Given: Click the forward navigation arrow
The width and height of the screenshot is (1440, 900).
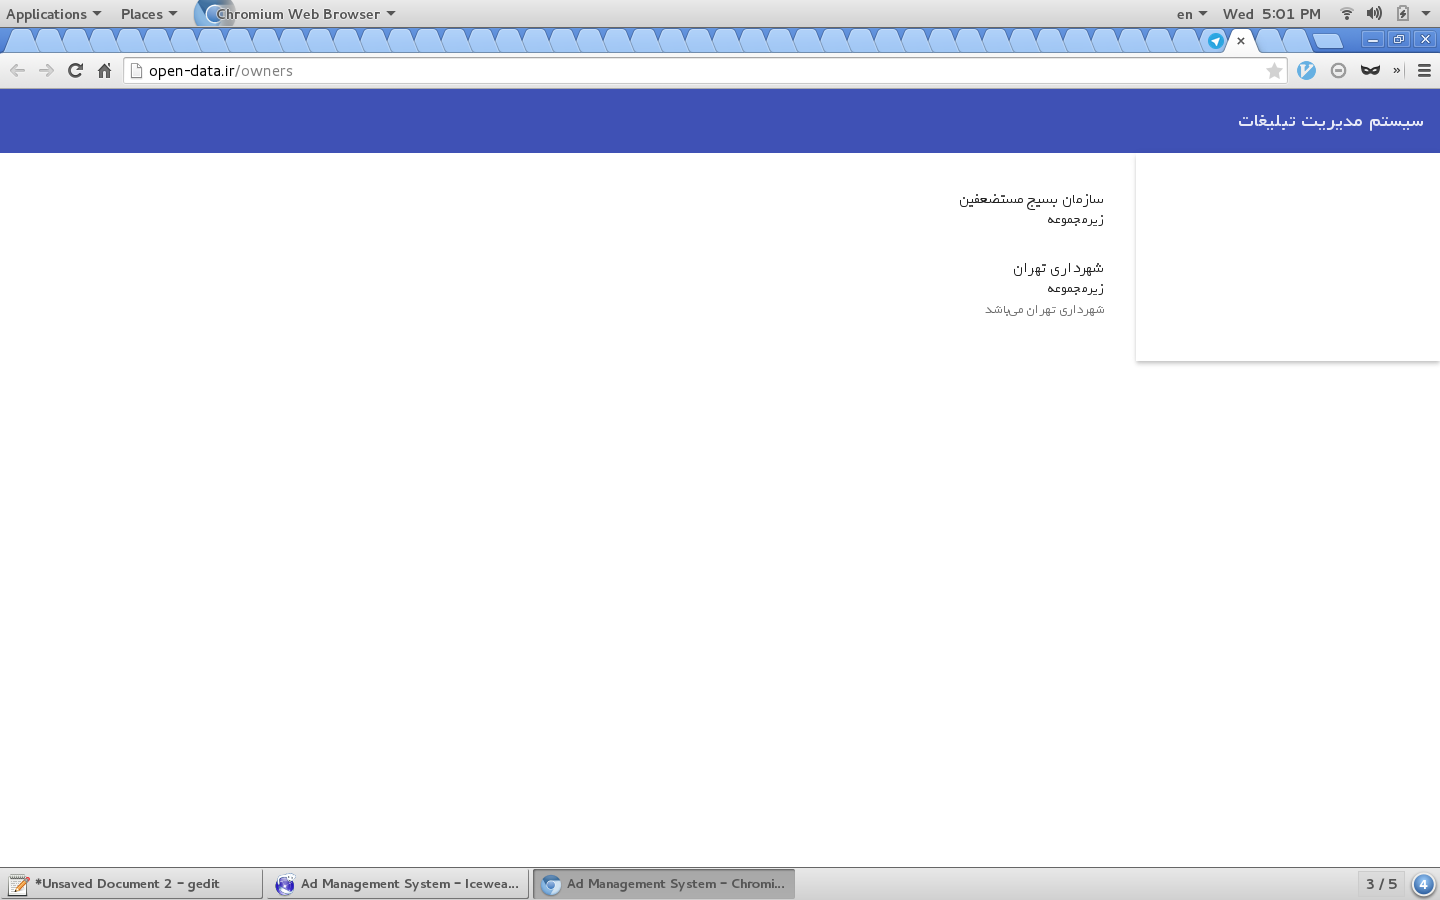Looking at the screenshot, I should point(46,70).
